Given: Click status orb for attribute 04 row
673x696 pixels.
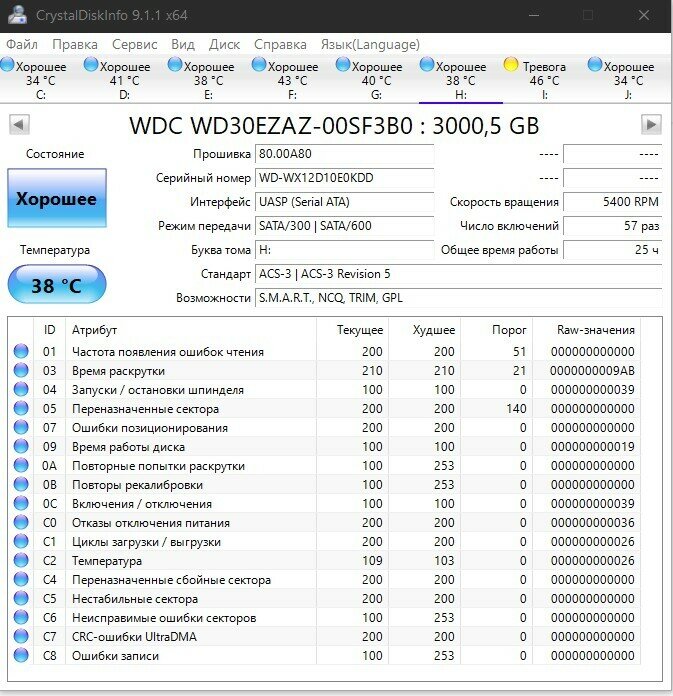Looking at the screenshot, I should 21,389.
